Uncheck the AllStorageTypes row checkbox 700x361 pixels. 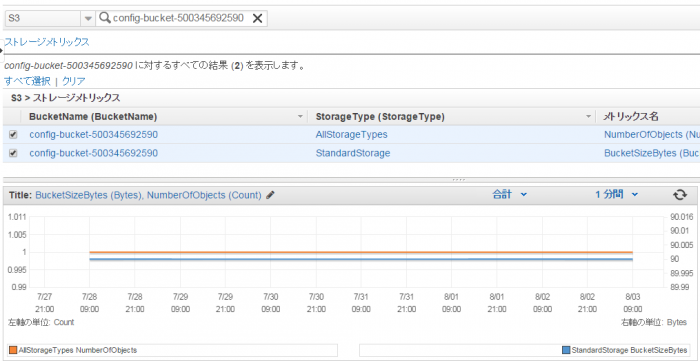[x=13, y=135]
